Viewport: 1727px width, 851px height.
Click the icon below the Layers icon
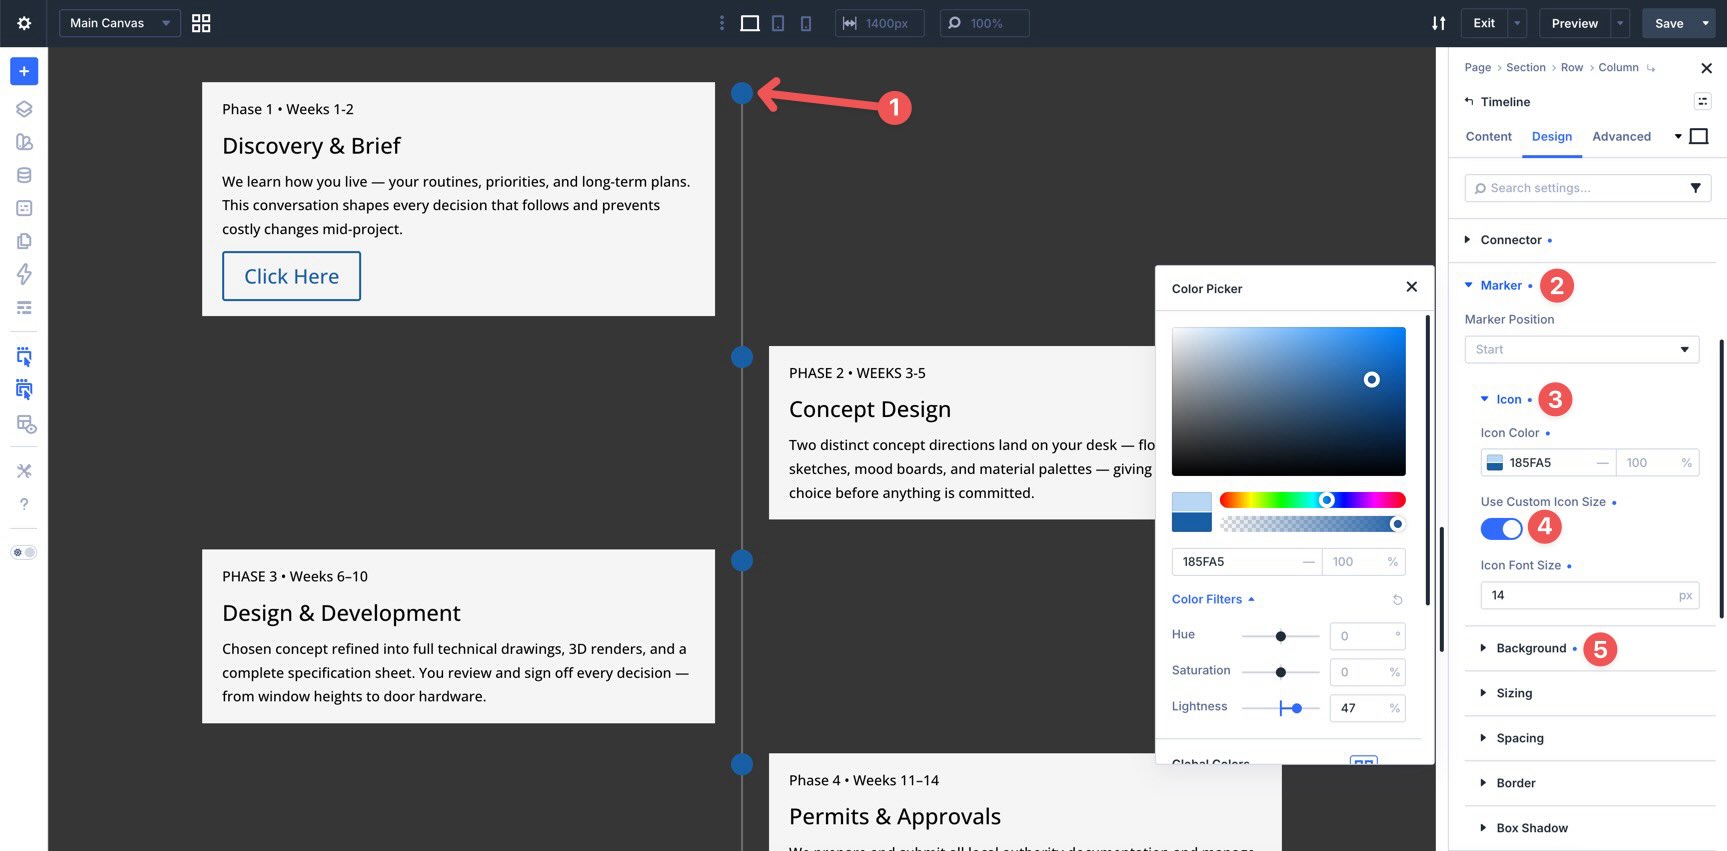coord(24,142)
